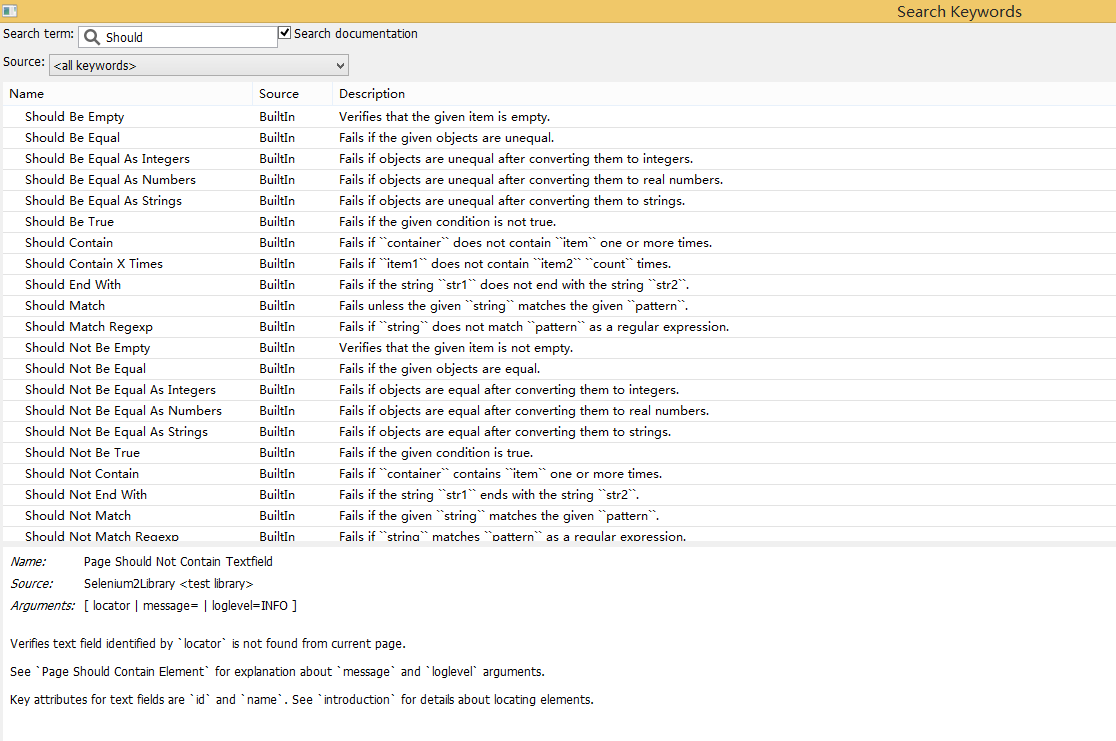Screen dimensions: 1116x741
Task: Select Should Not Be Equal As Numbers
Action: 123,411
